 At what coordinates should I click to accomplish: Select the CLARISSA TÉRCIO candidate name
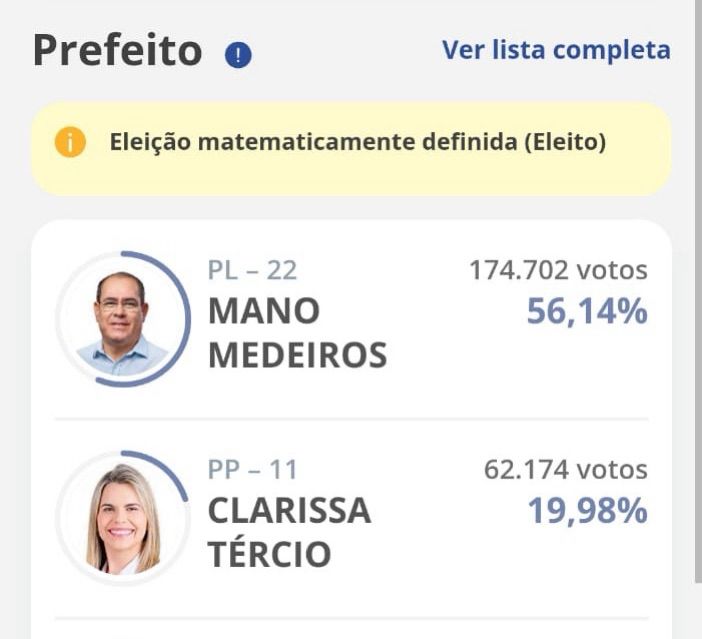pos(289,532)
